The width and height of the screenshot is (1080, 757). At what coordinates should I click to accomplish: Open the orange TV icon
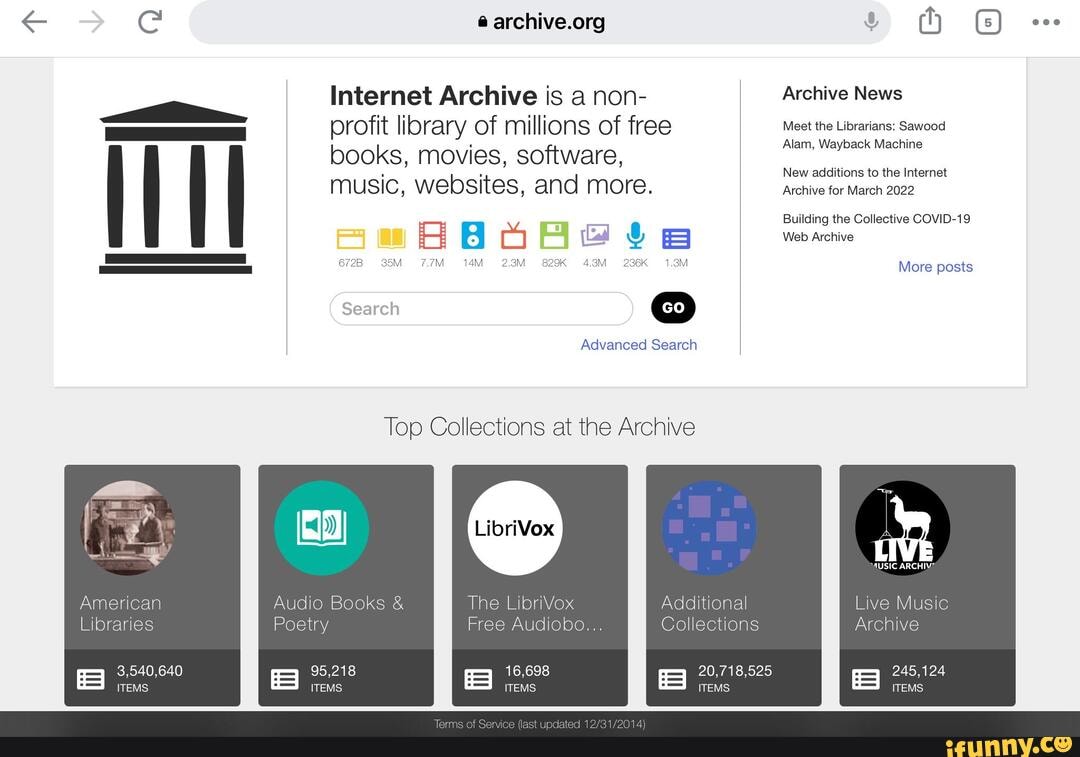point(513,236)
